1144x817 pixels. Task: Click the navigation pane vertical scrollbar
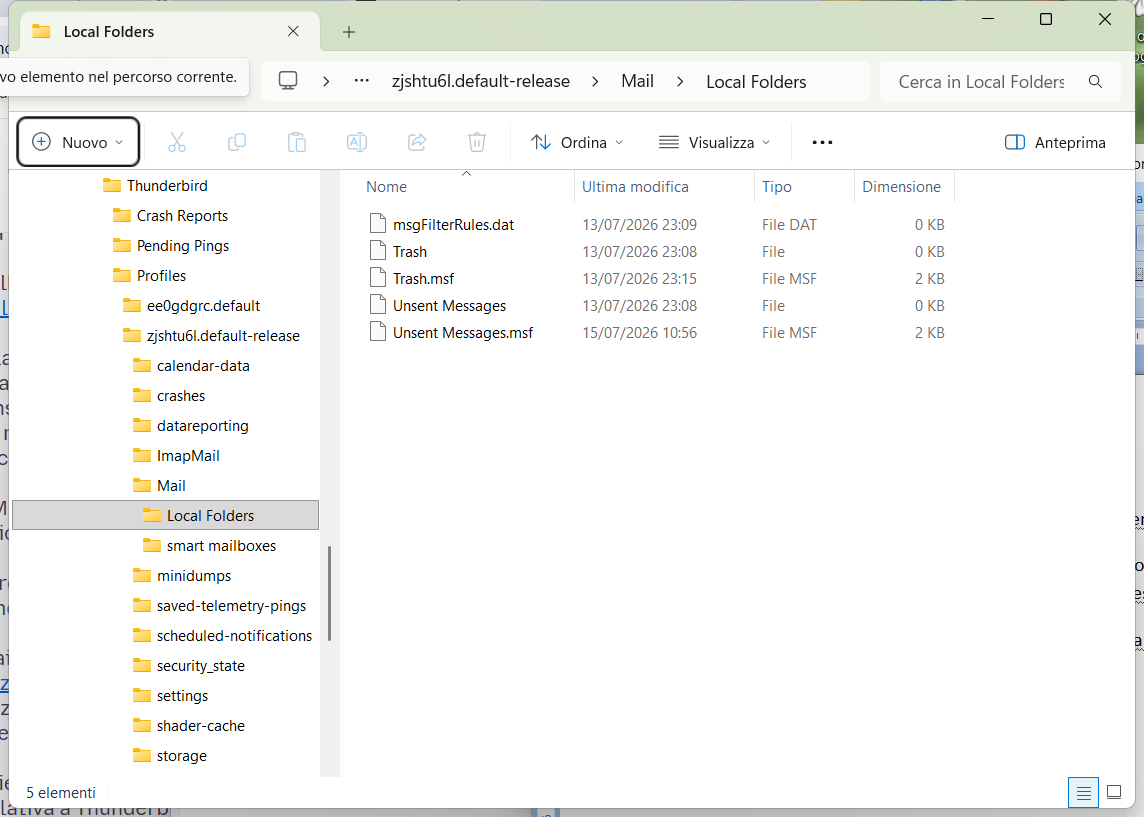point(330,593)
